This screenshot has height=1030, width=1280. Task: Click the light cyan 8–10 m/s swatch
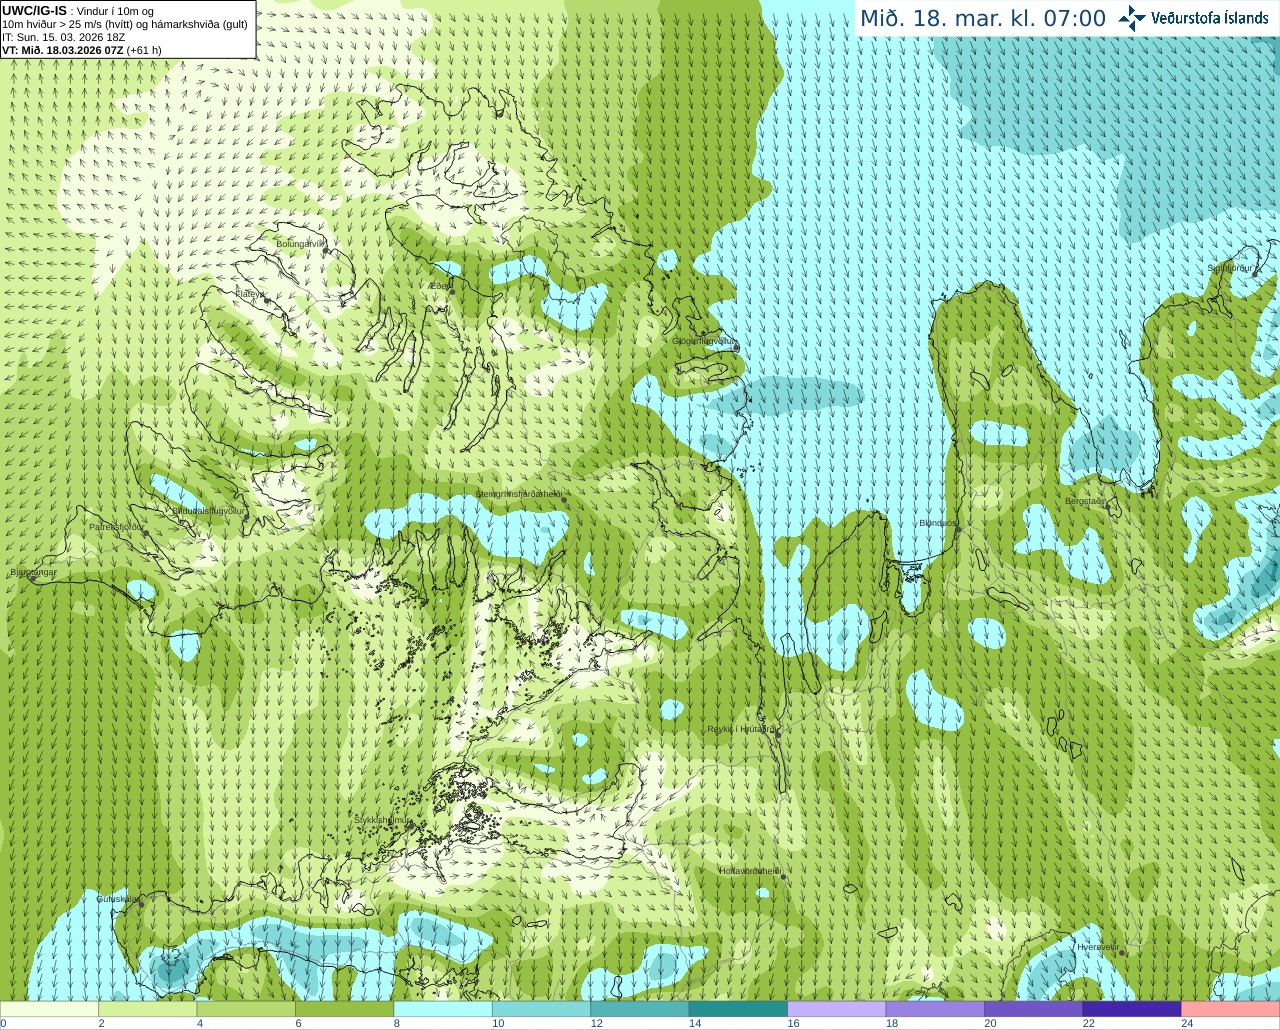click(443, 1009)
